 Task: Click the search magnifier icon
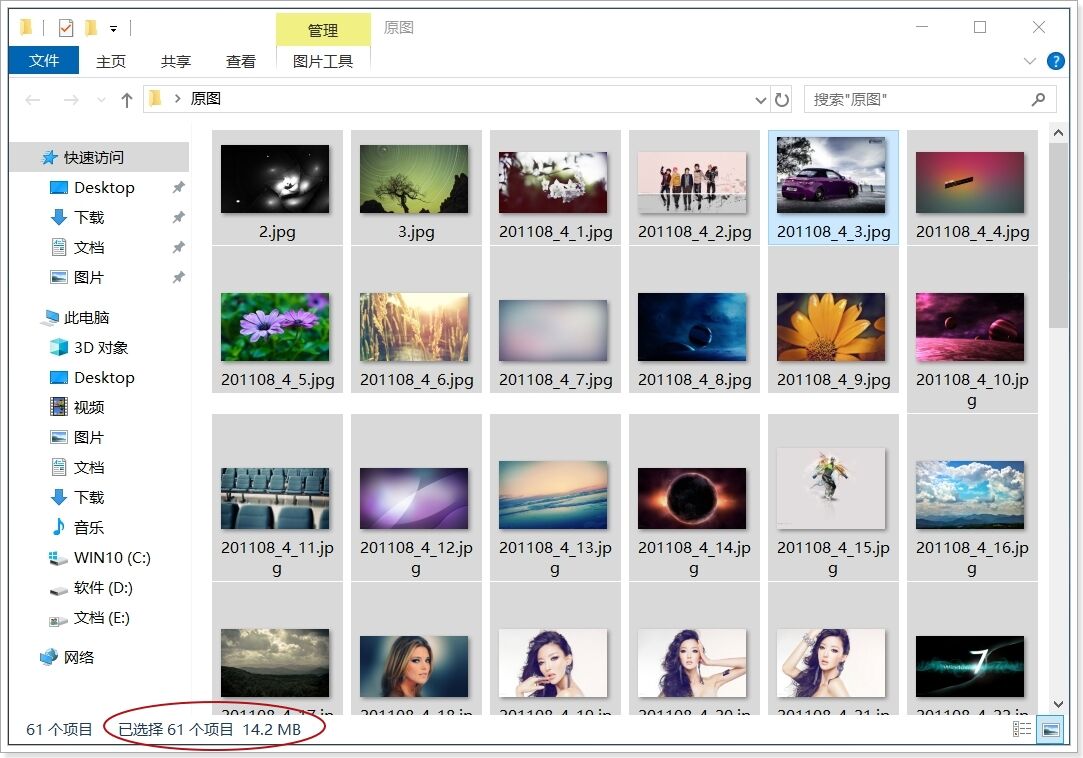point(1038,100)
